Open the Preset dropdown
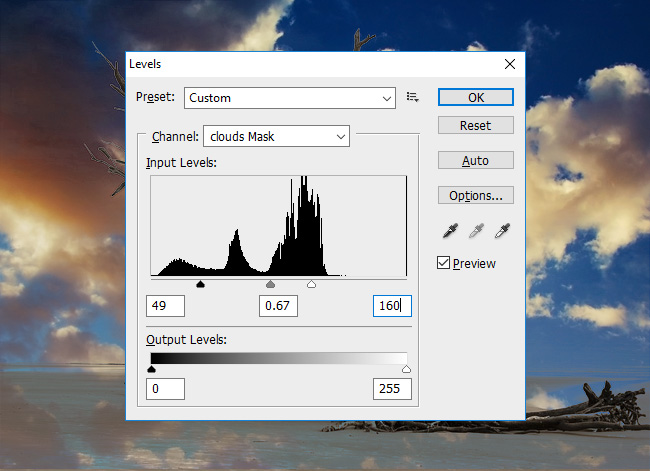Screen dimensions: 650x471 (290, 98)
